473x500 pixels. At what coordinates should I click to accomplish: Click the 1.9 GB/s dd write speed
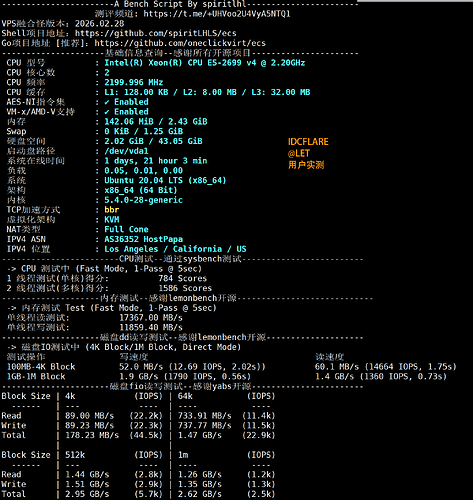pos(139,377)
